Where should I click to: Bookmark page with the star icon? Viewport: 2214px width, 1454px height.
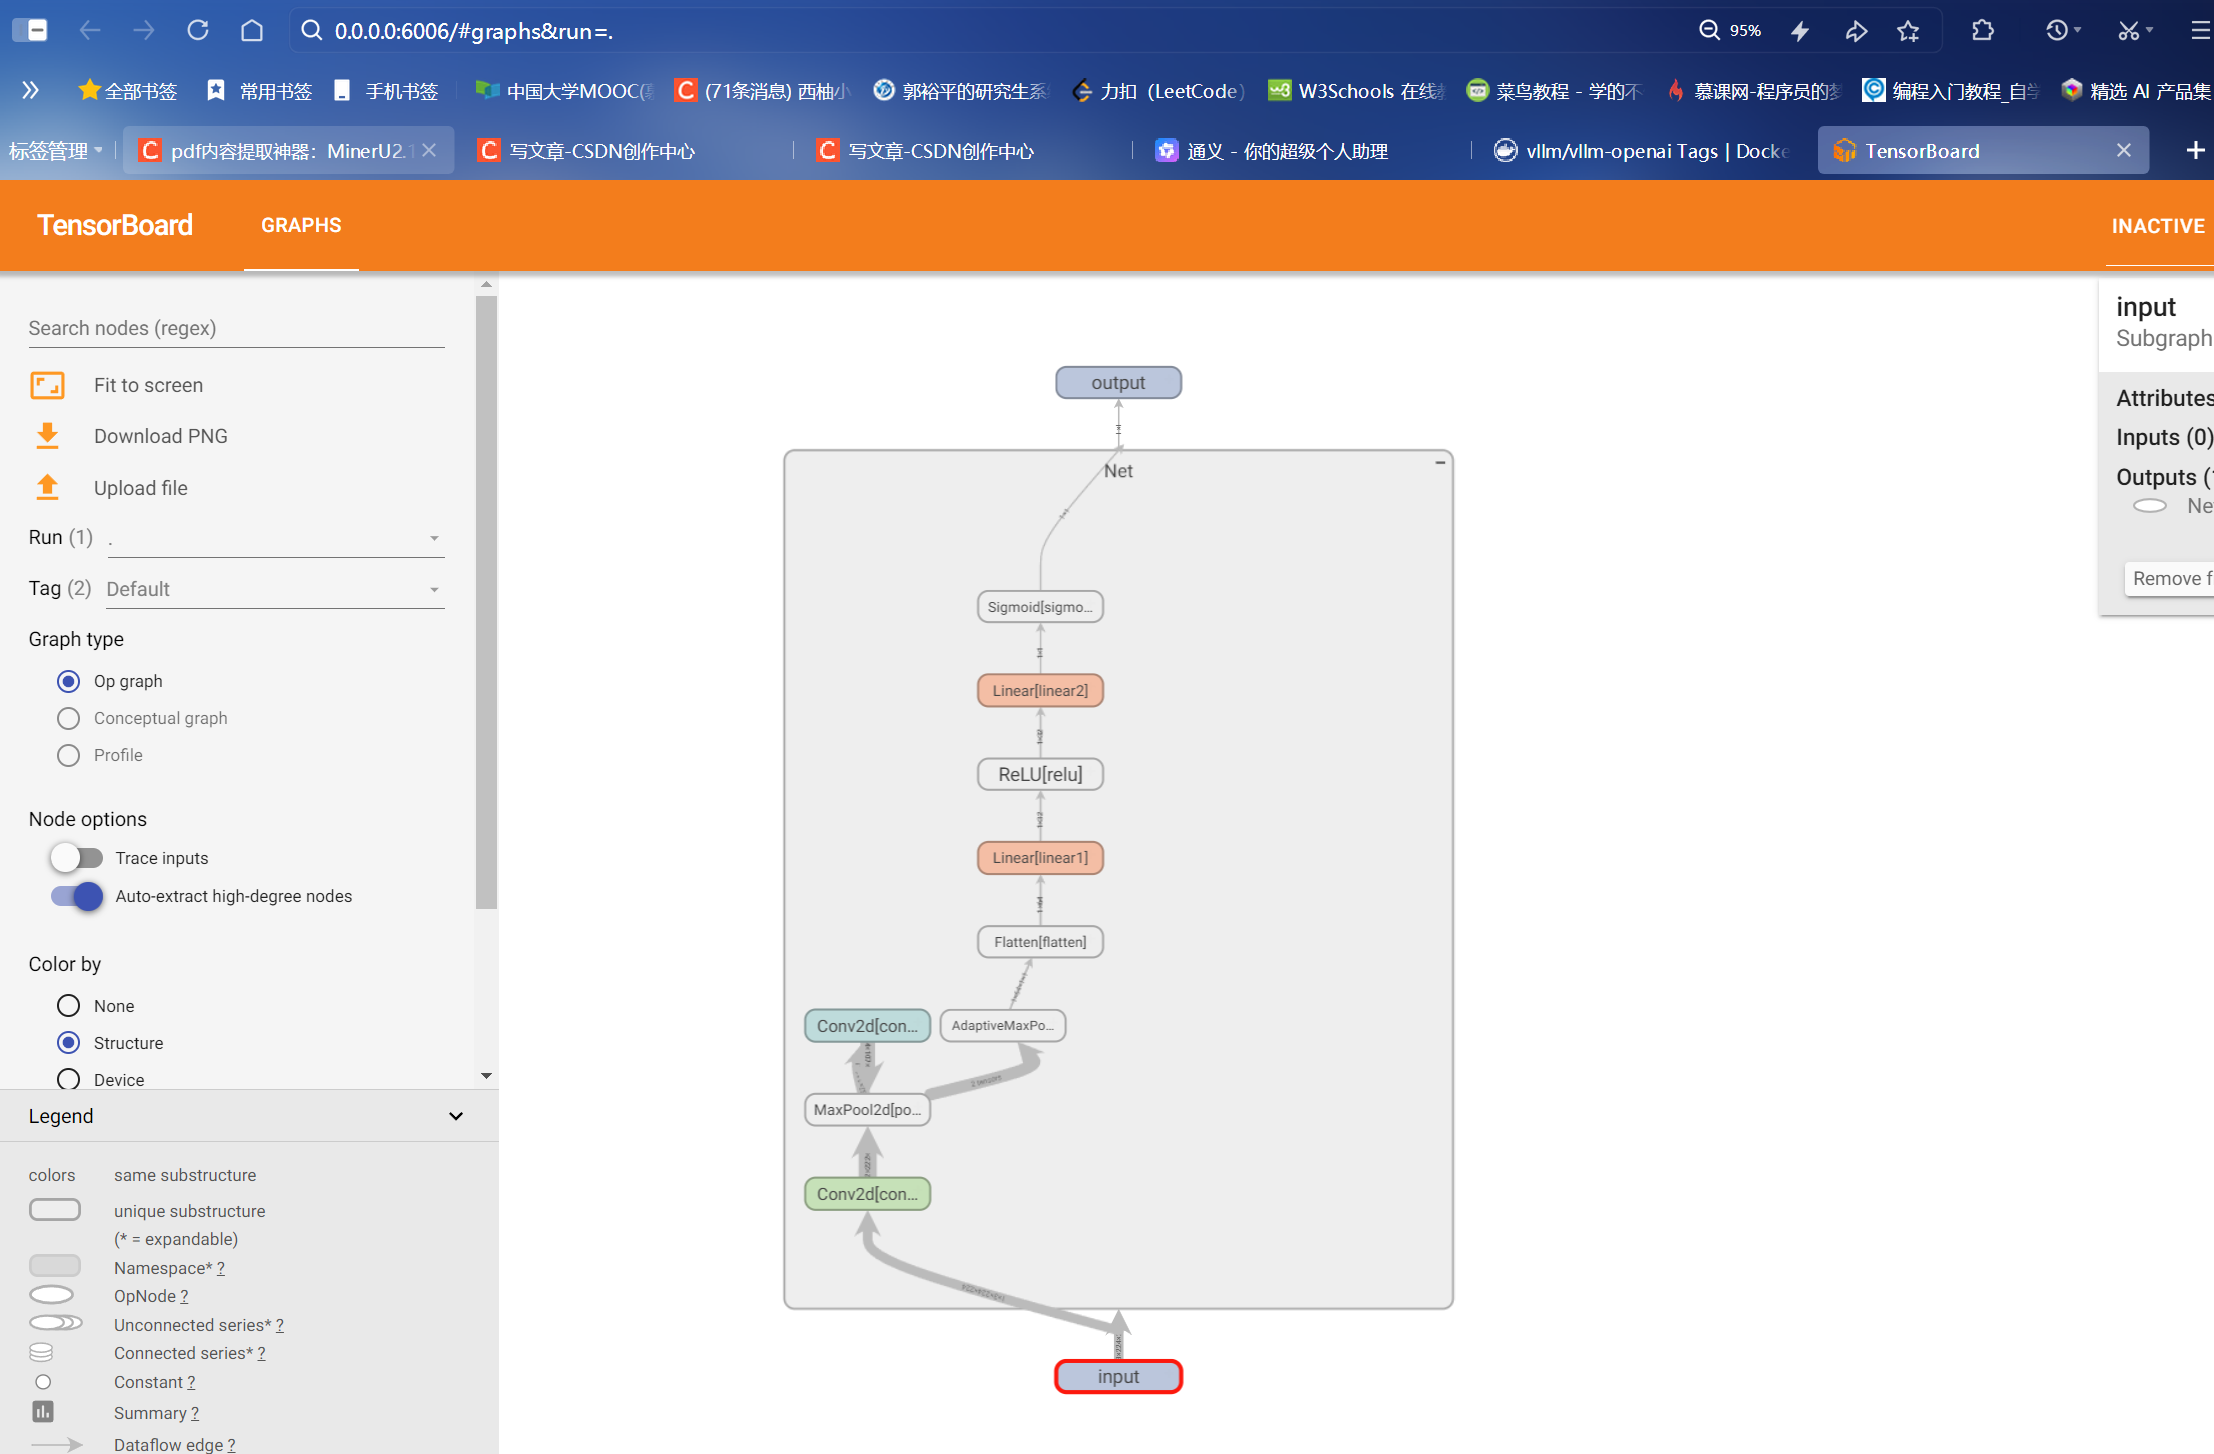(x=1908, y=31)
